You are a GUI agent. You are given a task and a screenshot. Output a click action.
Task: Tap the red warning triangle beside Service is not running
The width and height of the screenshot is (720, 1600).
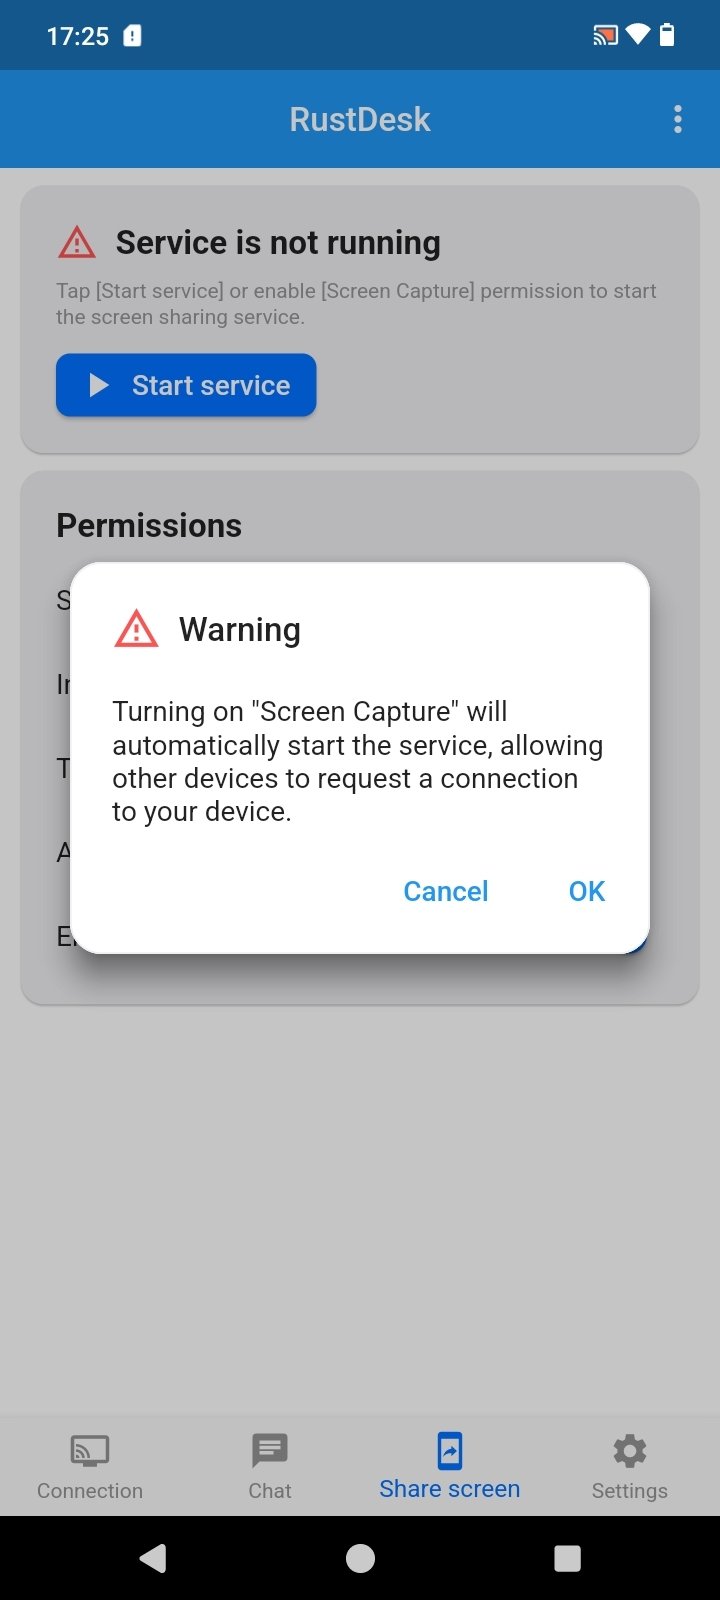(x=77, y=242)
